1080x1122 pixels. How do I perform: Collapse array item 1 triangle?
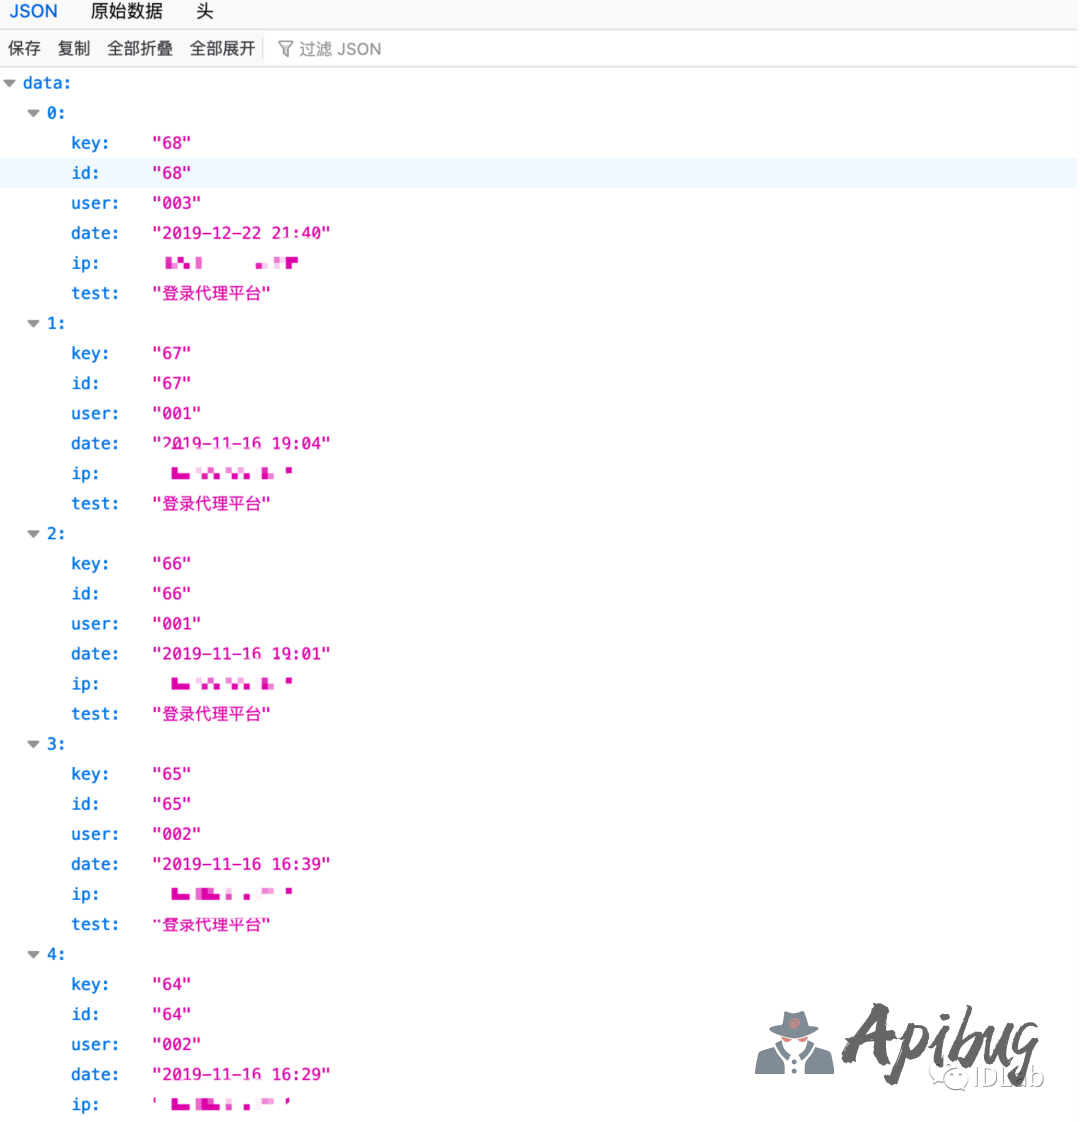pyautogui.click(x=33, y=324)
